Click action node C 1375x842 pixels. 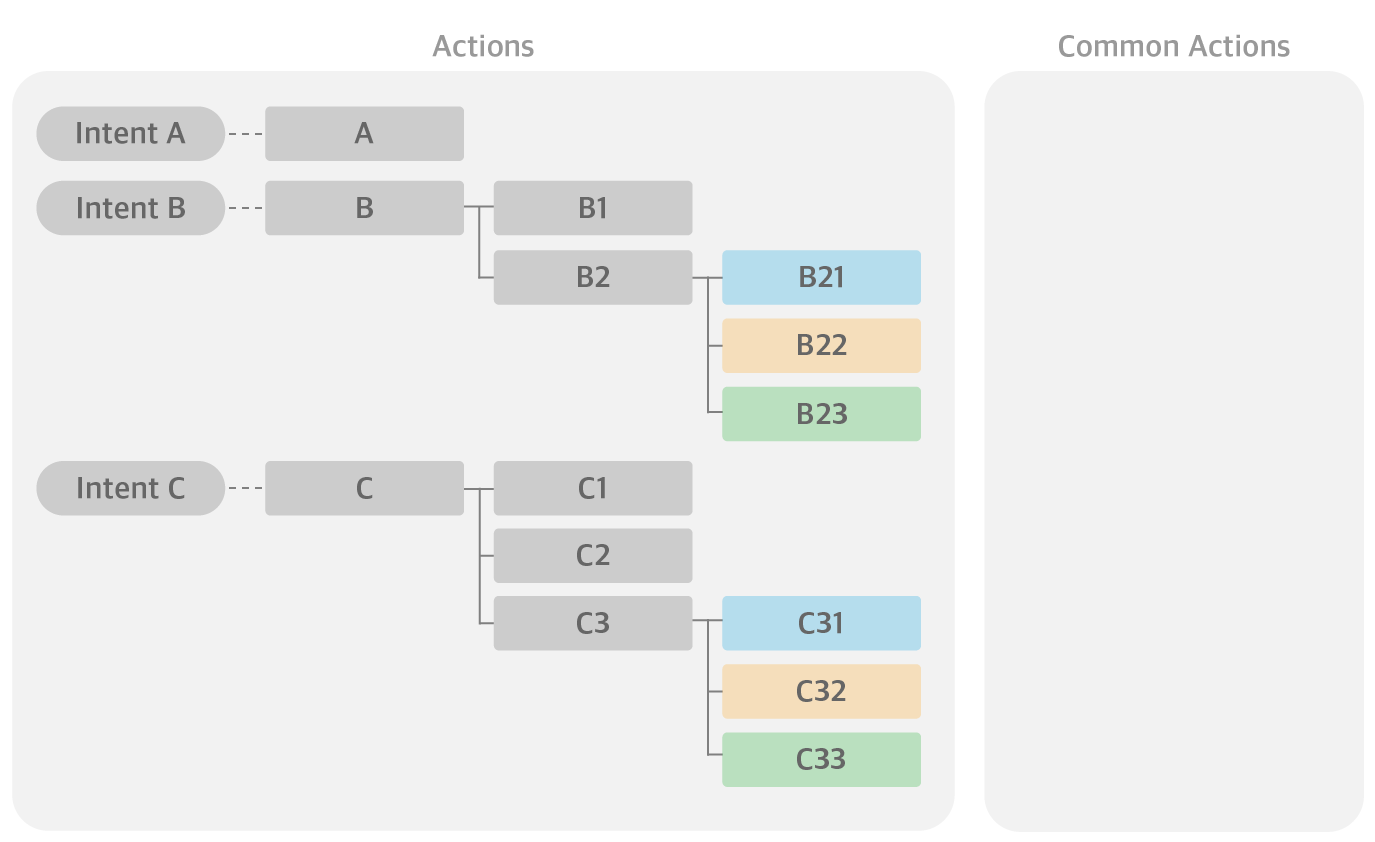pos(364,488)
